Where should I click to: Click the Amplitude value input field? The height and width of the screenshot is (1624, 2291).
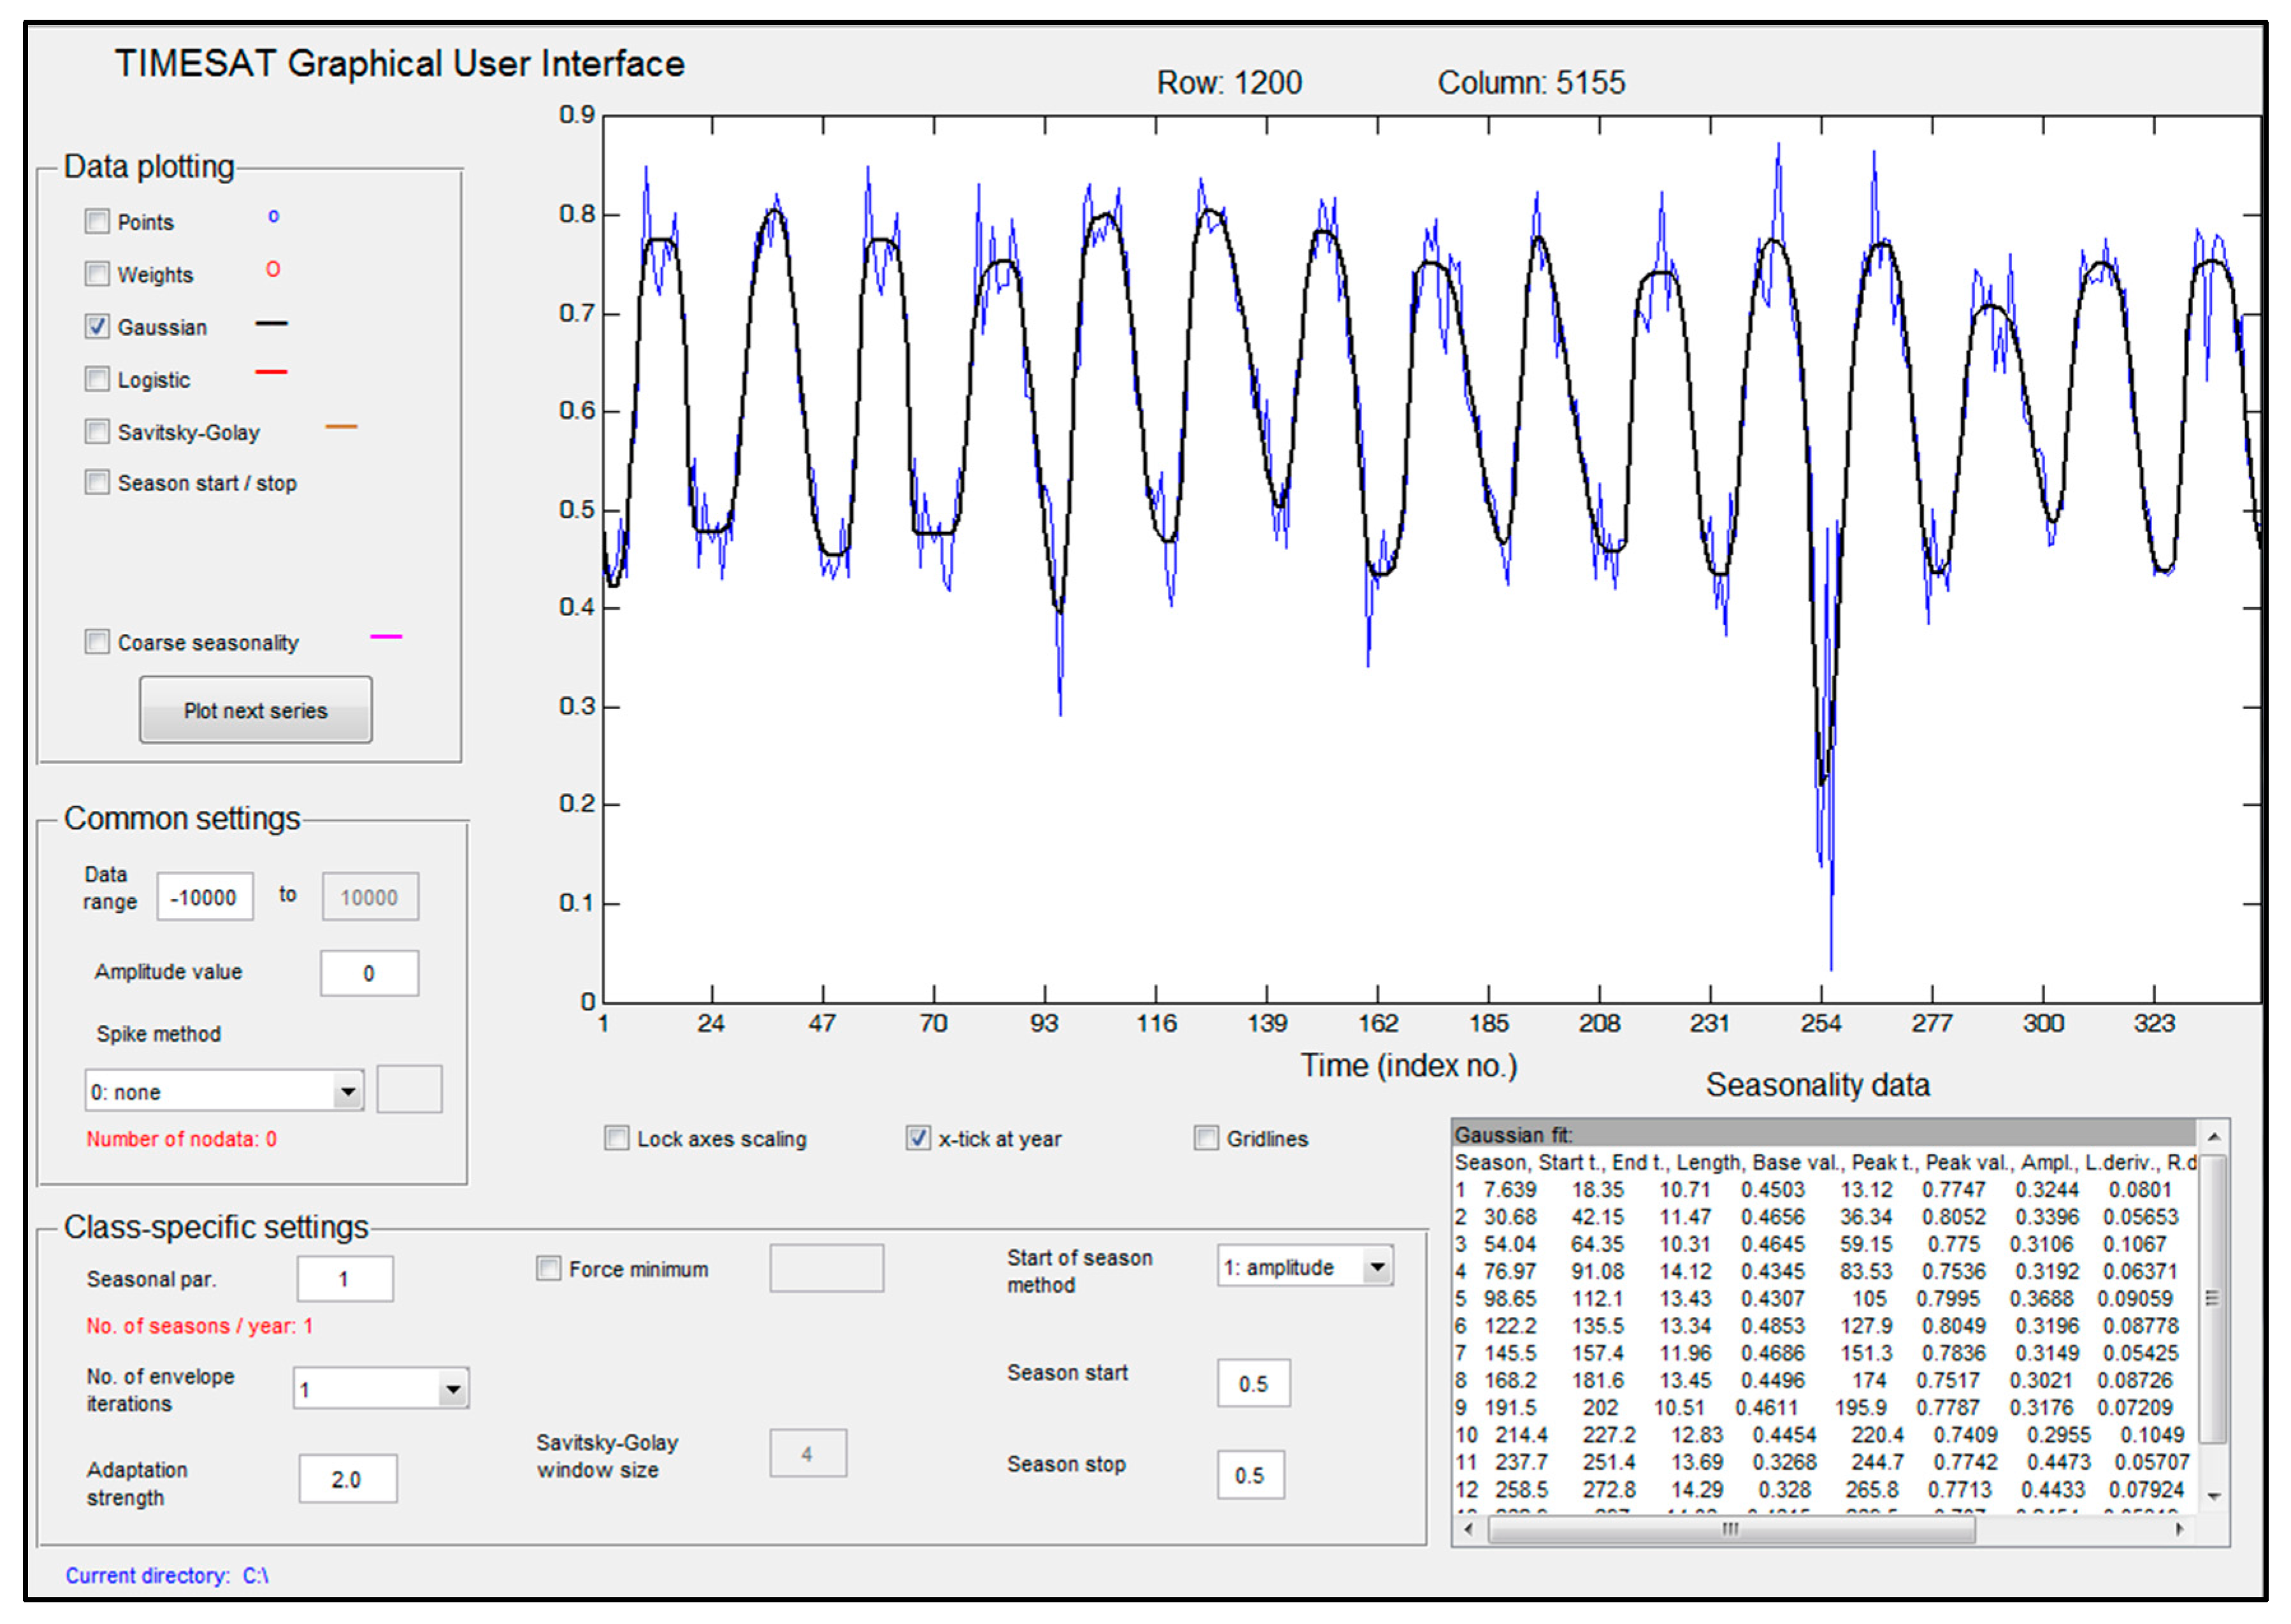point(369,973)
